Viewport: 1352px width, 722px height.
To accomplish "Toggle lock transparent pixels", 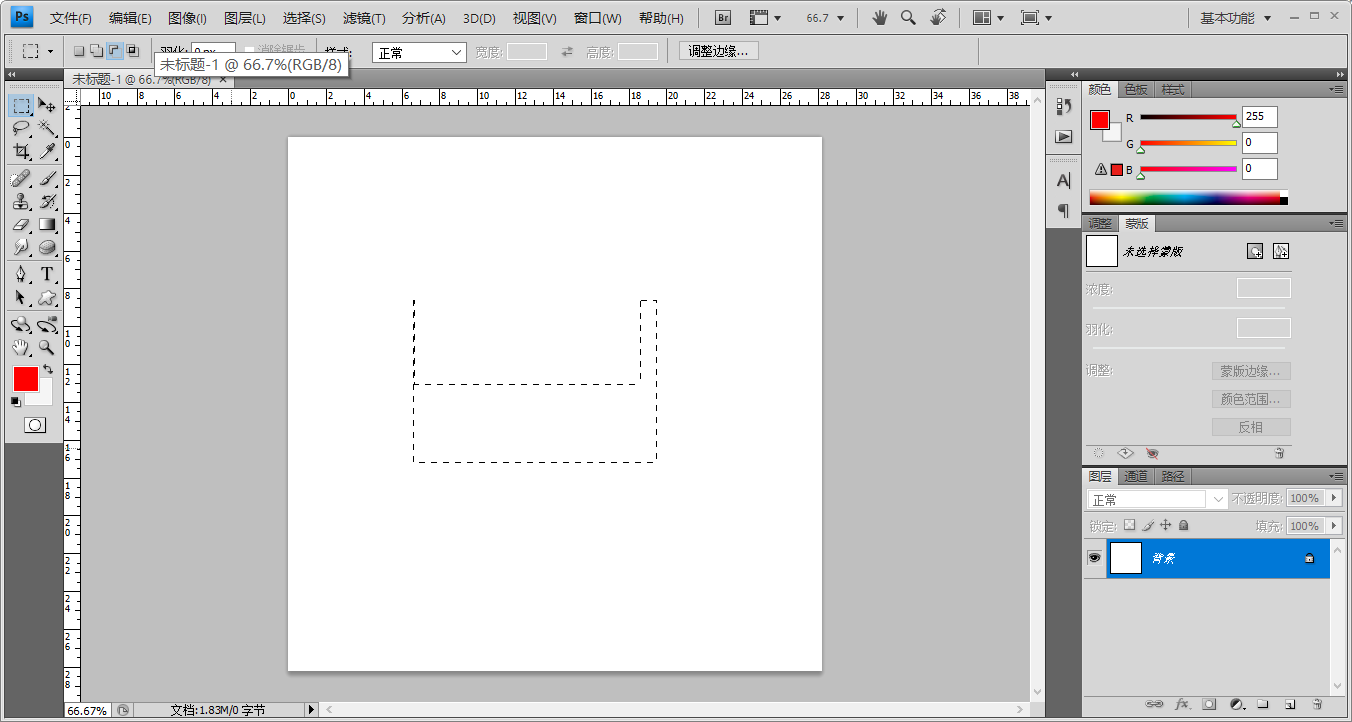I will click(x=1130, y=525).
